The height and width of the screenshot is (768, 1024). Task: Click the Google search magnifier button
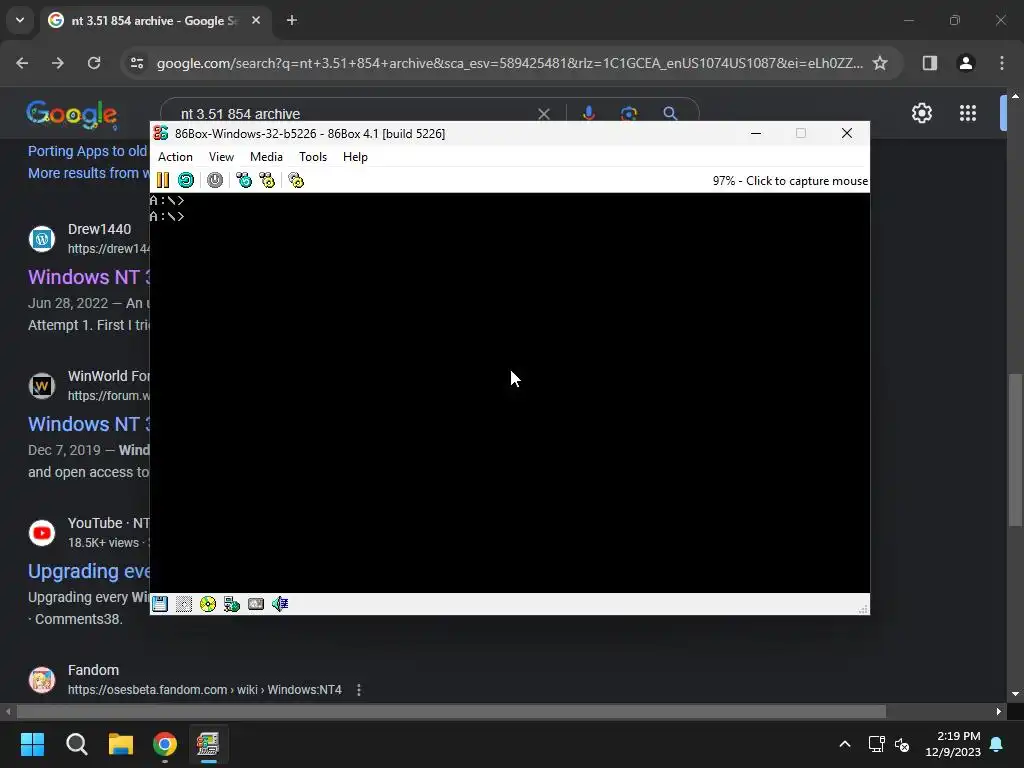[x=670, y=114]
